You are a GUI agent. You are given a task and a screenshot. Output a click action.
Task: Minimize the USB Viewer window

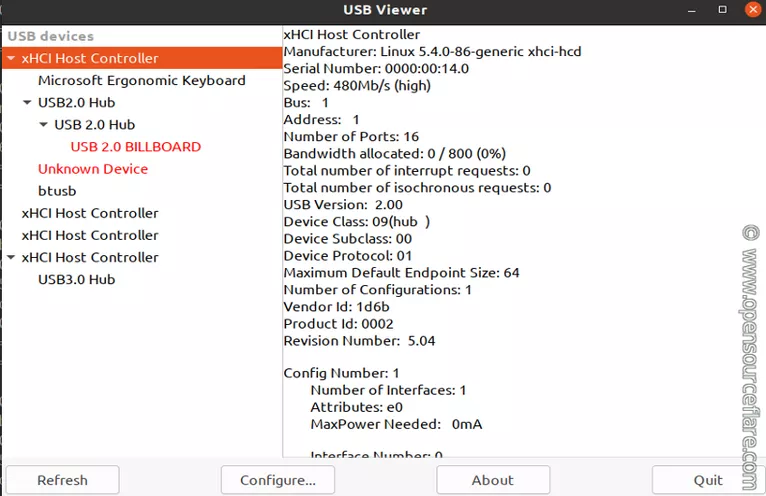click(694, 9)
